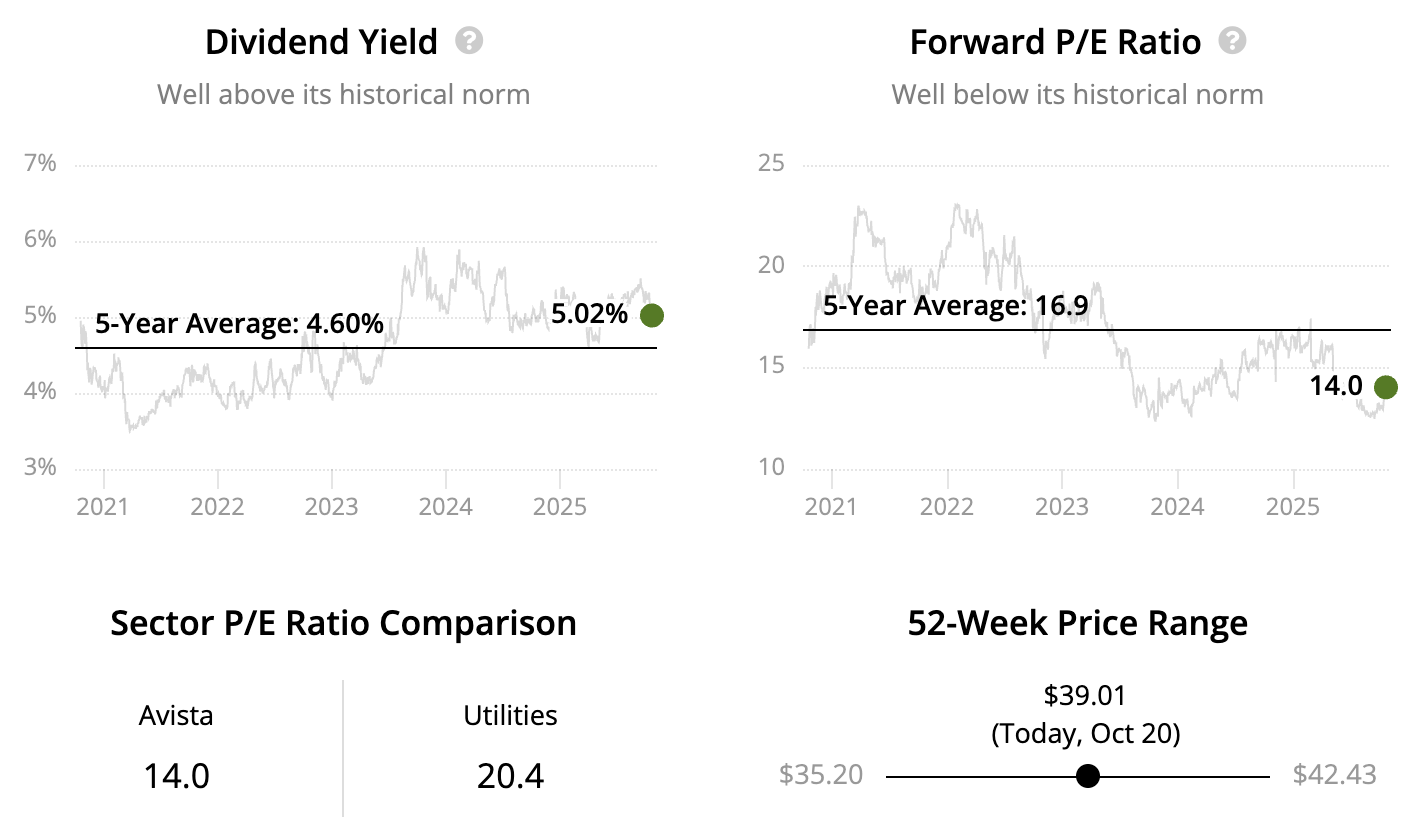Image resolution: width=1424 pixels, height=834 pixels.
Task: Click the $42.43 52-week high label
Action: pos(1334,775)
